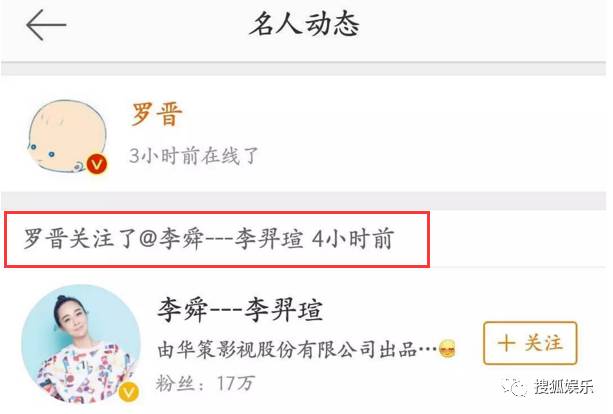Screen dimensions: 613x414
Task: Follow 李舜---李羿瑄 with the +关注 button
Action: tap(530, 343)
